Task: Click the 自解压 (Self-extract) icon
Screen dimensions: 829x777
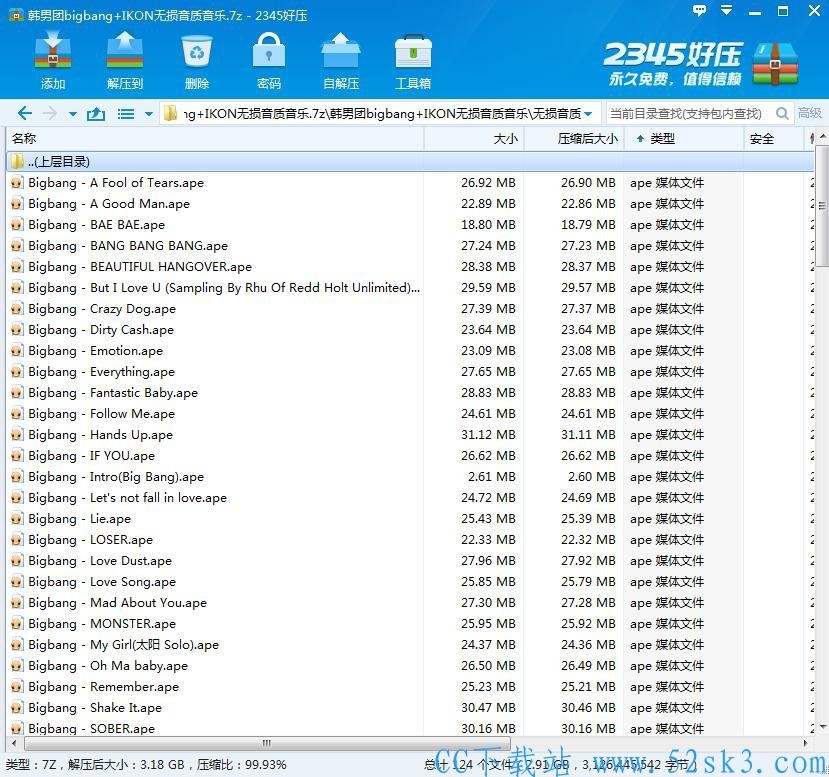Action: (x=341, y=51)
